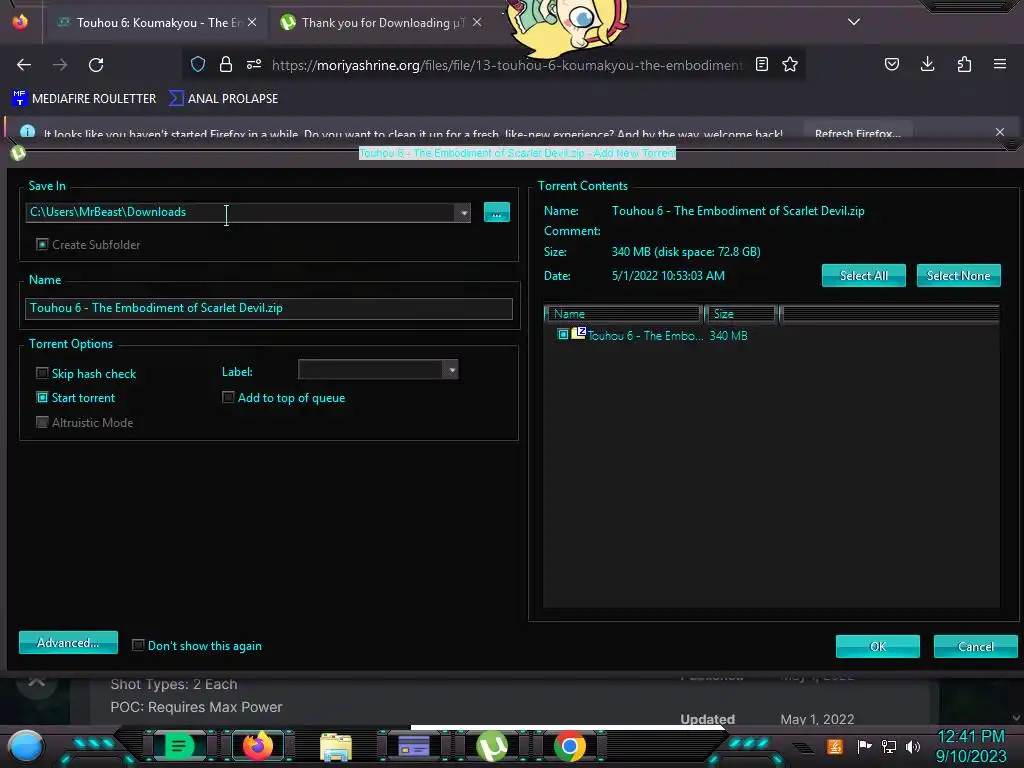
Task: Switch to Thank you for Downloading tab
Action: click(382, 23)
